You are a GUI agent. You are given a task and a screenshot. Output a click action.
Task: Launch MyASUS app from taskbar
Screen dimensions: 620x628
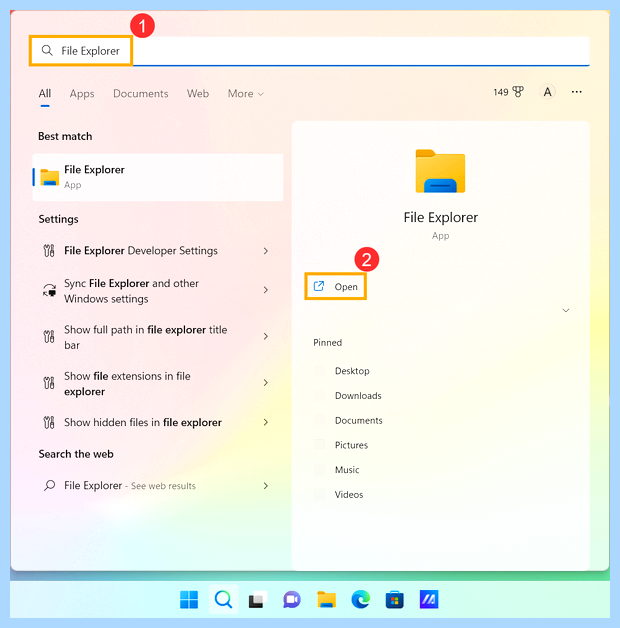429,600
